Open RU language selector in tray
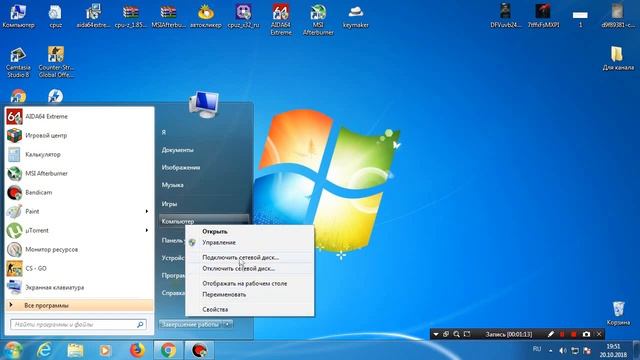Viewport: 640px width, 360px height. coord(537,349)
